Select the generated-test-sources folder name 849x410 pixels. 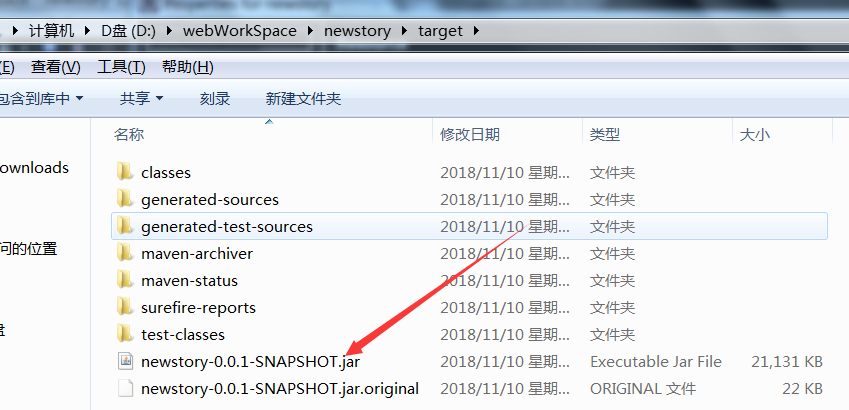[227, 226]
